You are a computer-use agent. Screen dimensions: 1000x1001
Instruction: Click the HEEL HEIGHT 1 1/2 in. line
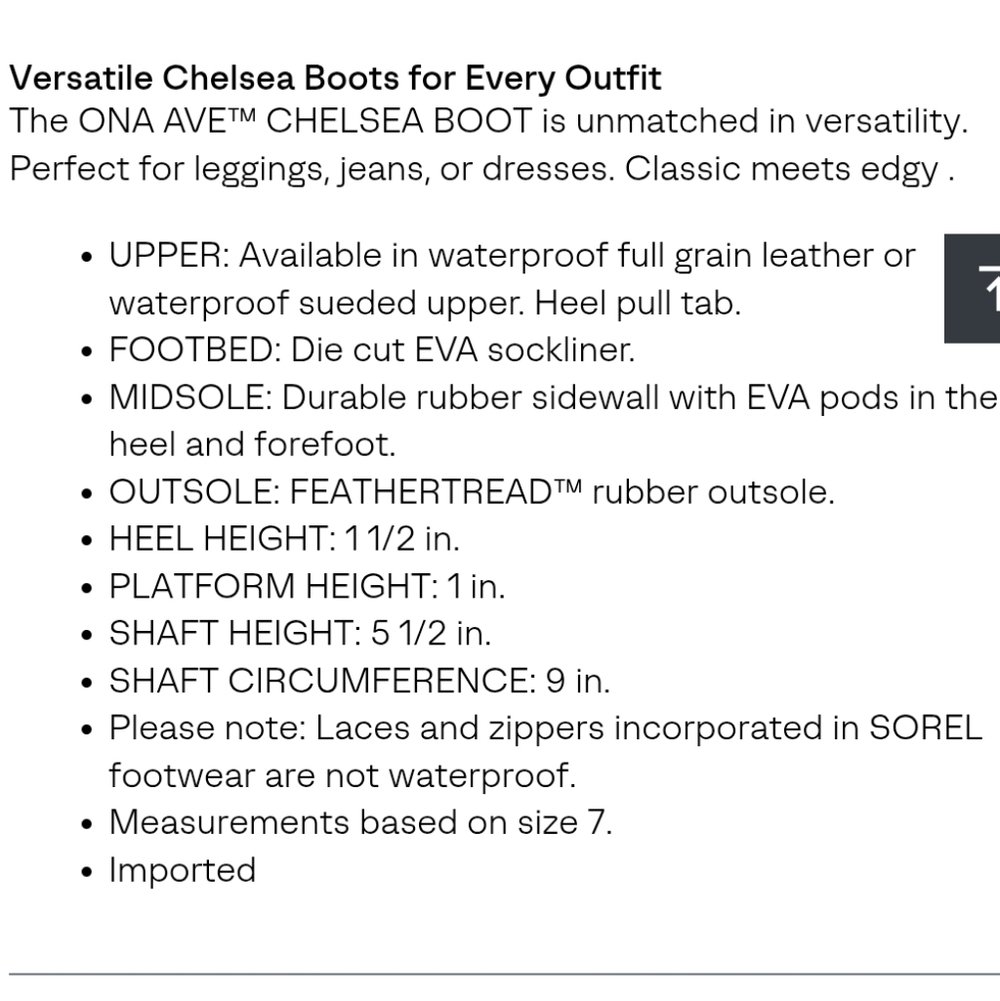(284, 539)
